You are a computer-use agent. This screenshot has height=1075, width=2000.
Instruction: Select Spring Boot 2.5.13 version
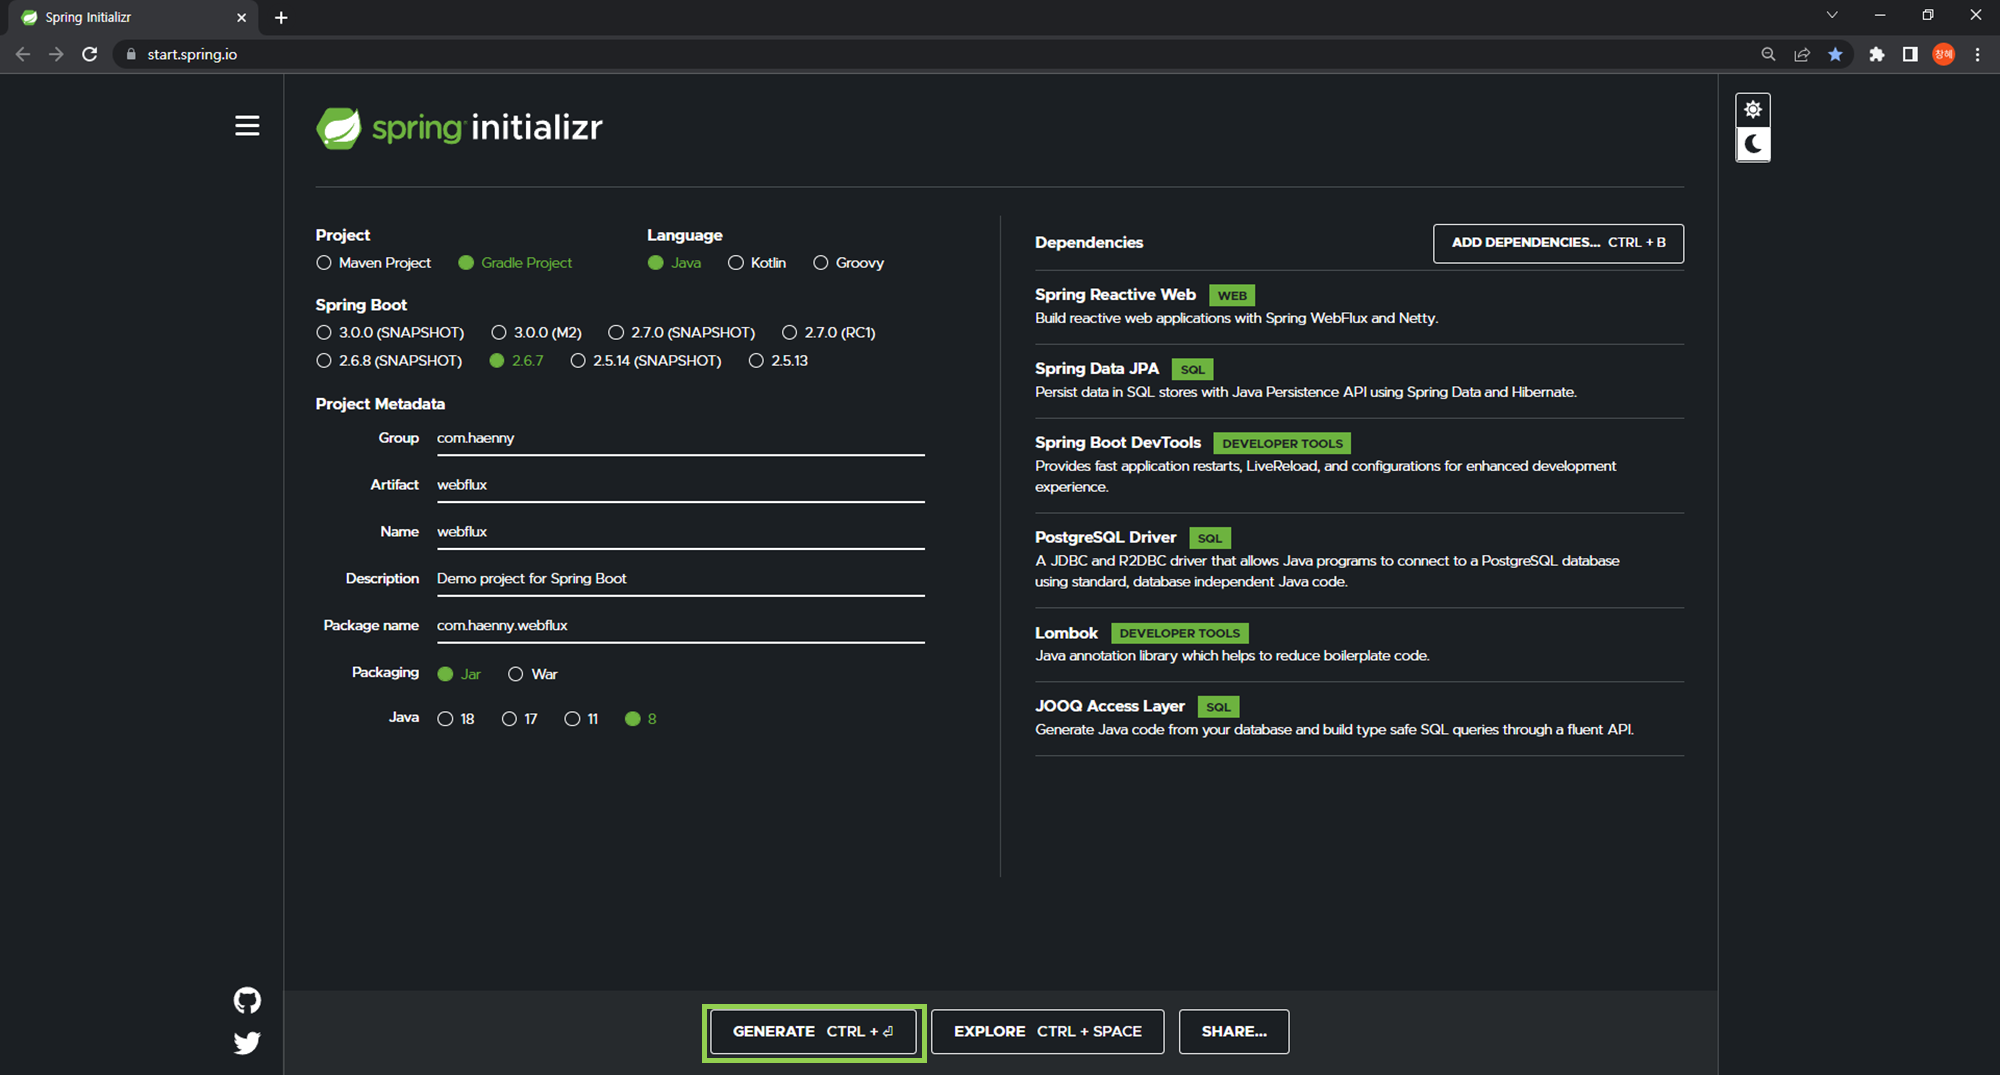click(x=778, y=361)
